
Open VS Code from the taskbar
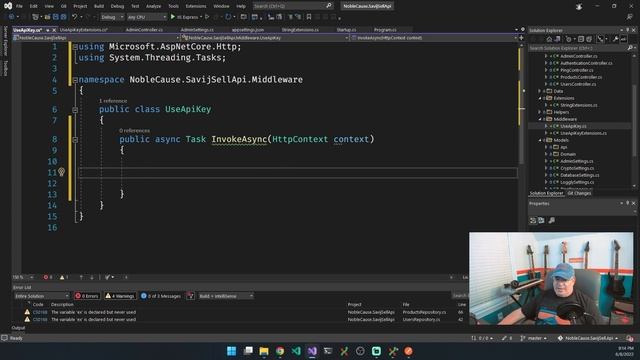[x=296, y=351]
